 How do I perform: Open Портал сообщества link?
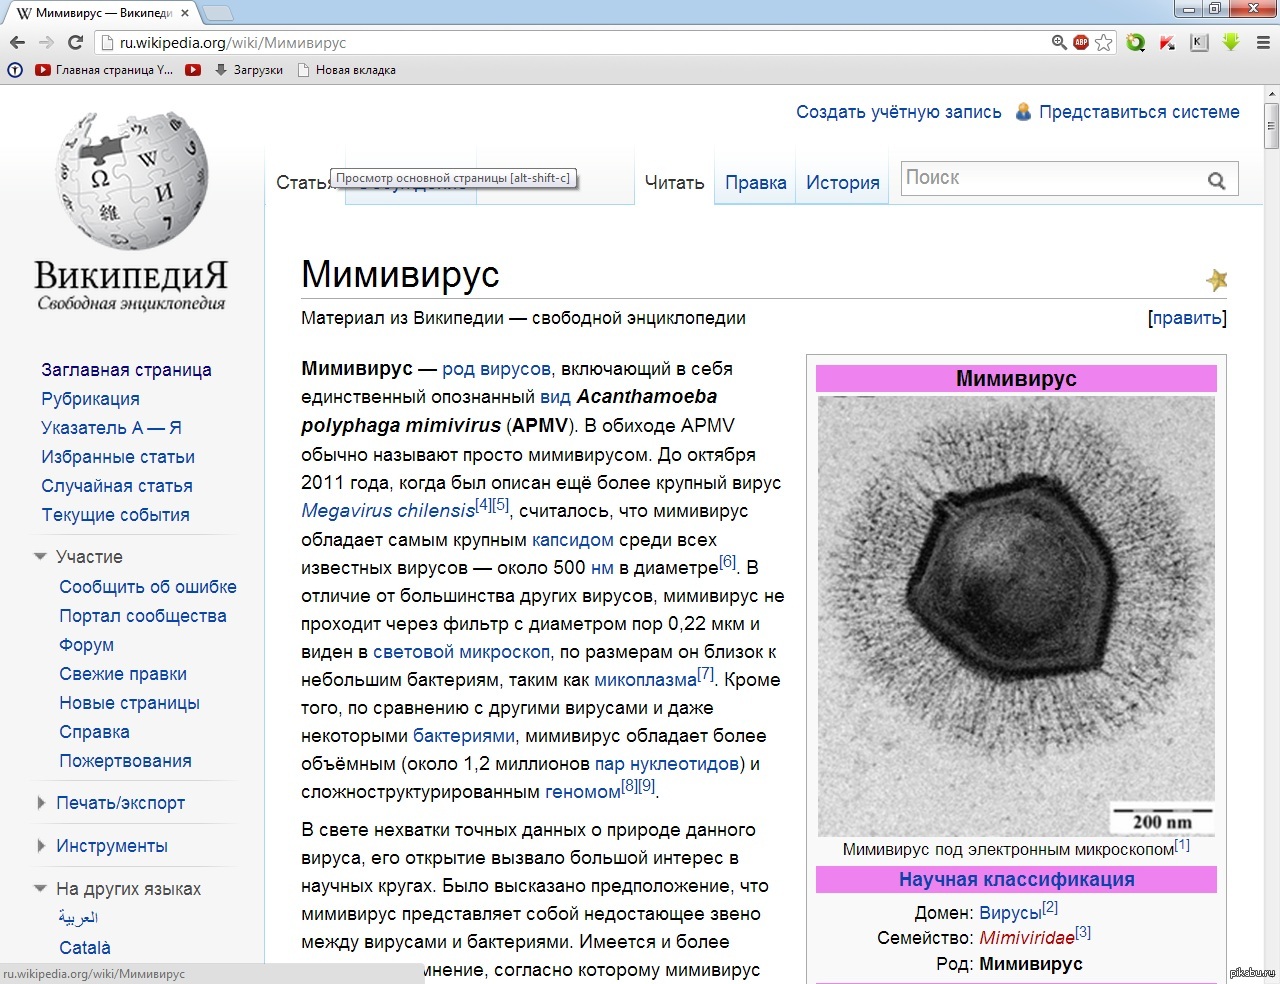pos(143,616)
